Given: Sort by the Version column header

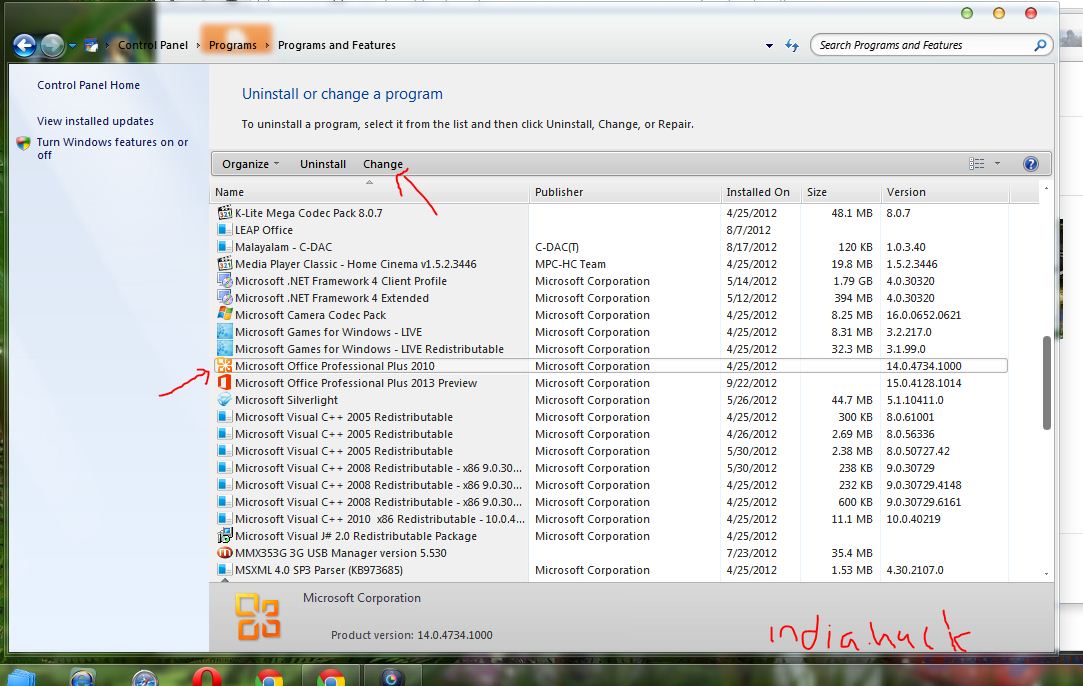Looking at the screenshot, I should [945, 192].
